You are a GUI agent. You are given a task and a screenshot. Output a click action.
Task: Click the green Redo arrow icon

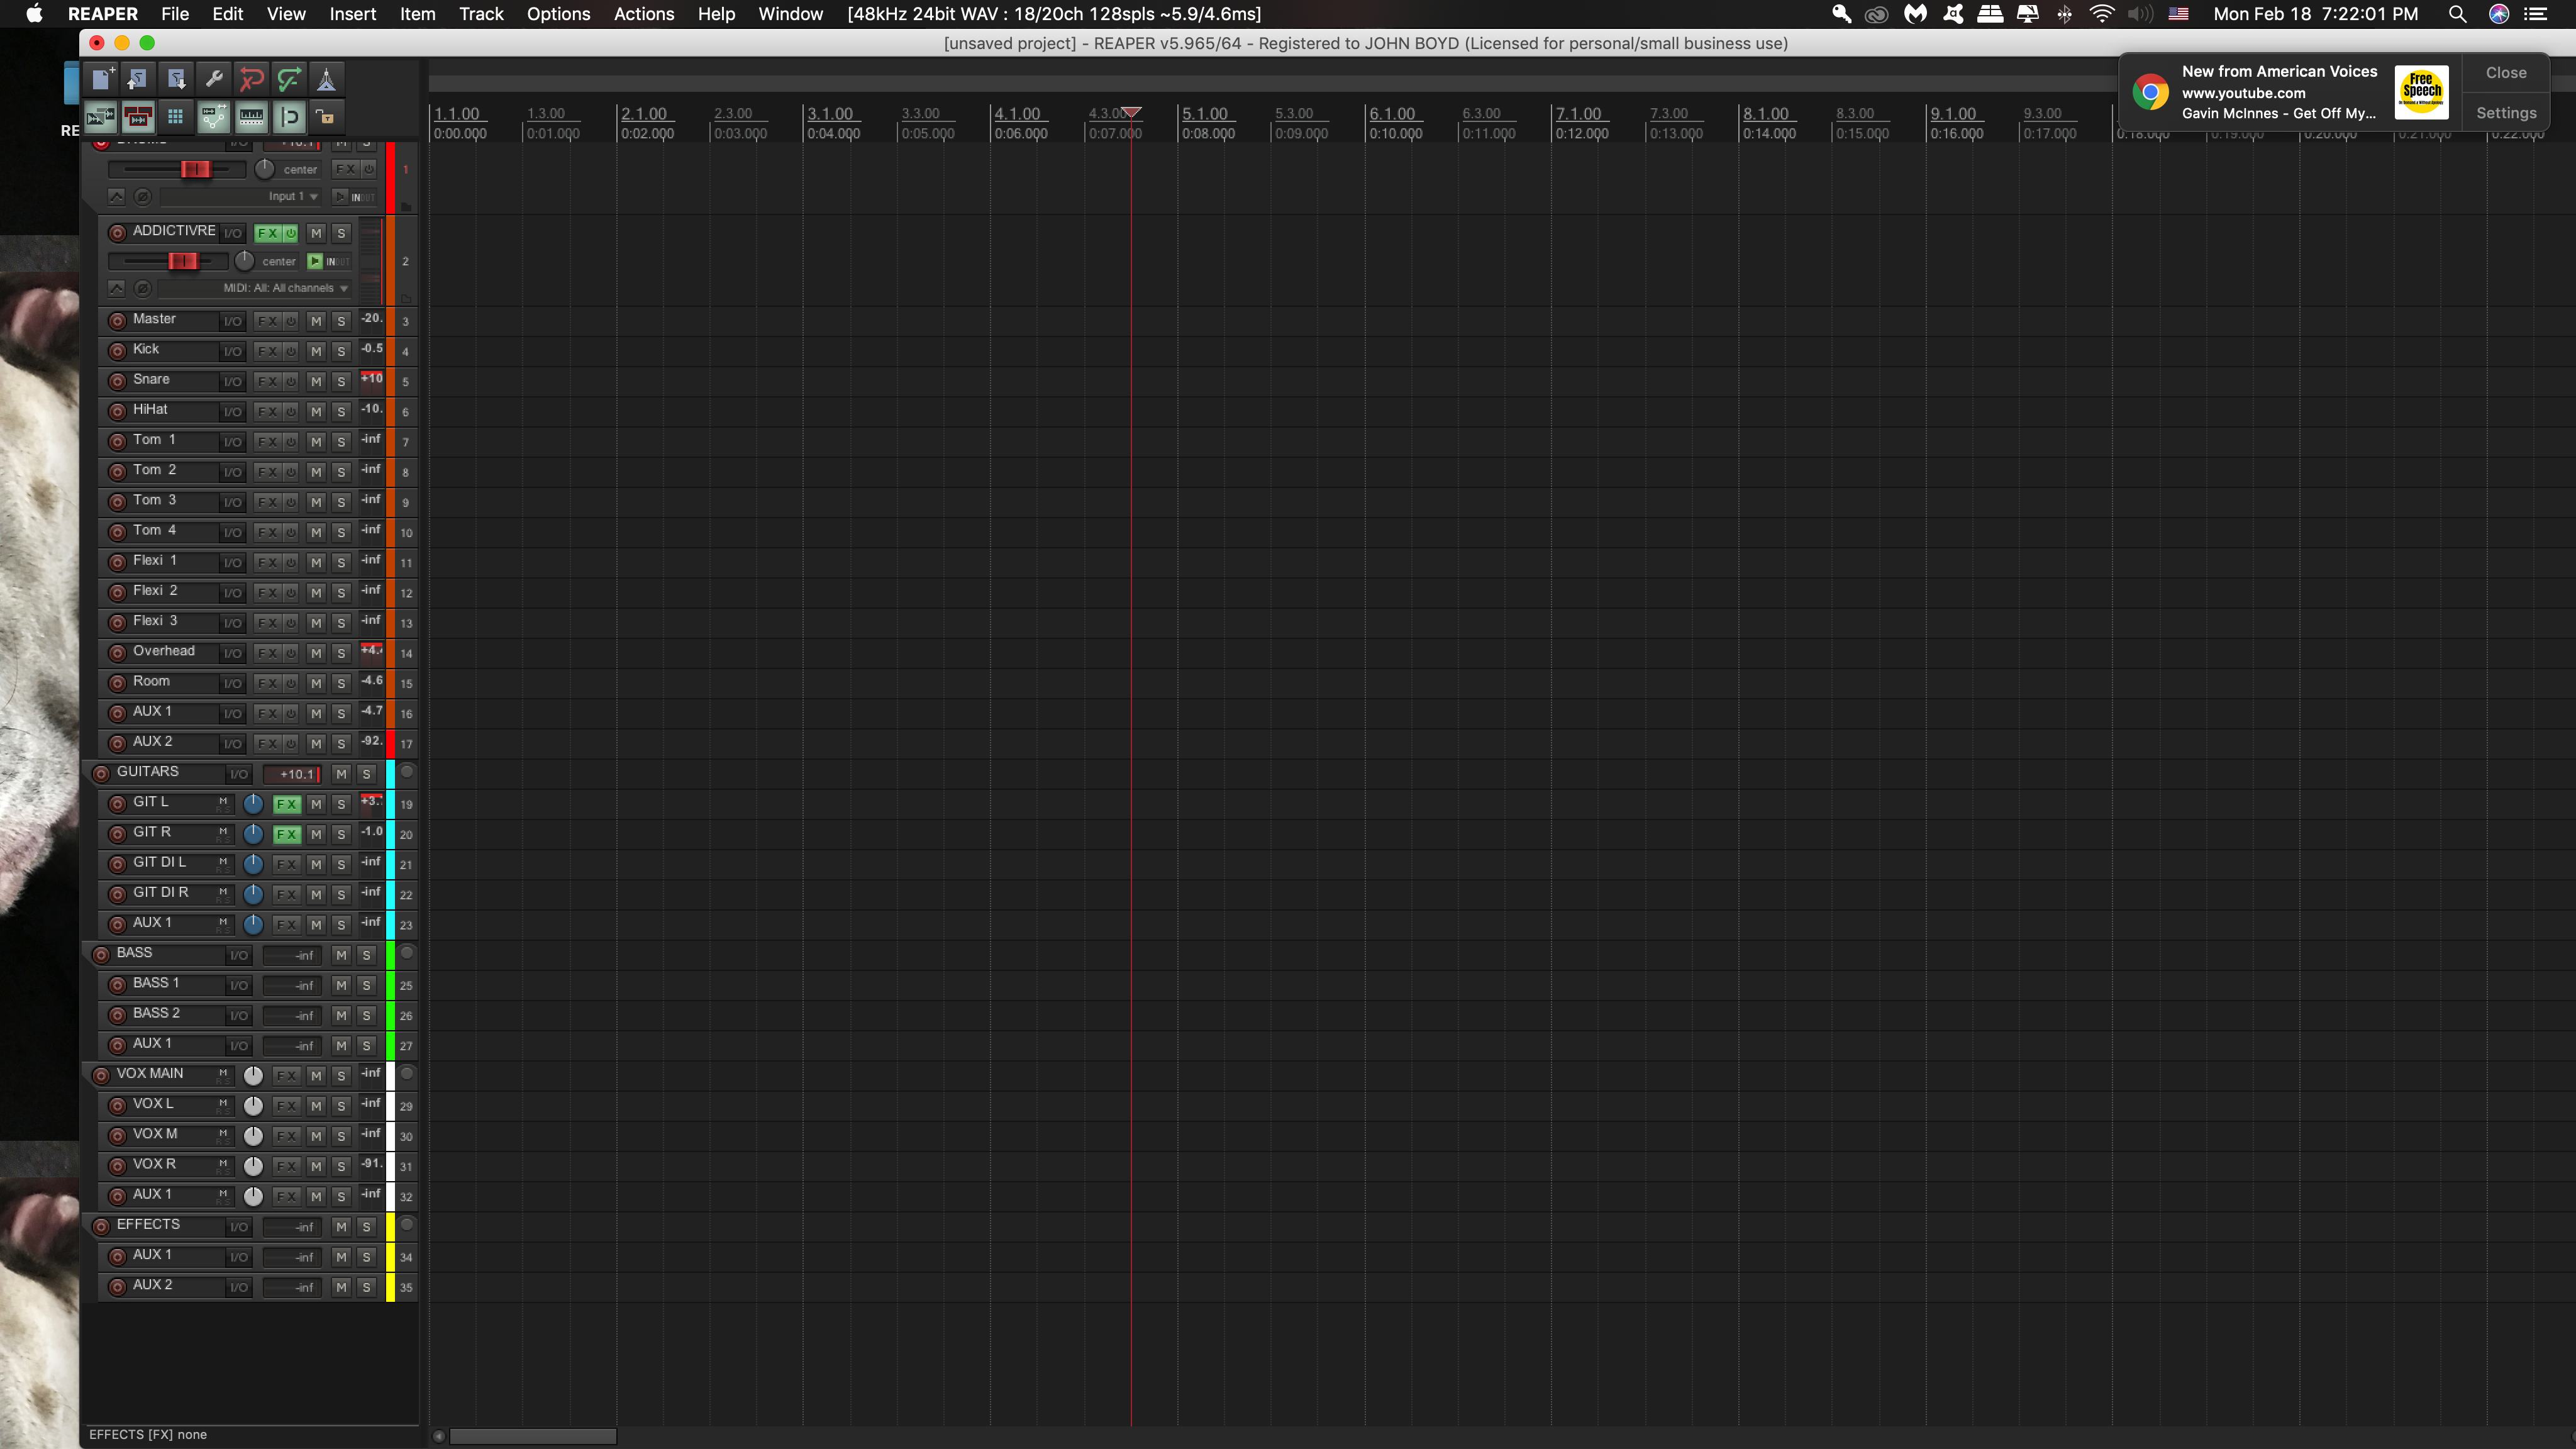coord(289,79)
